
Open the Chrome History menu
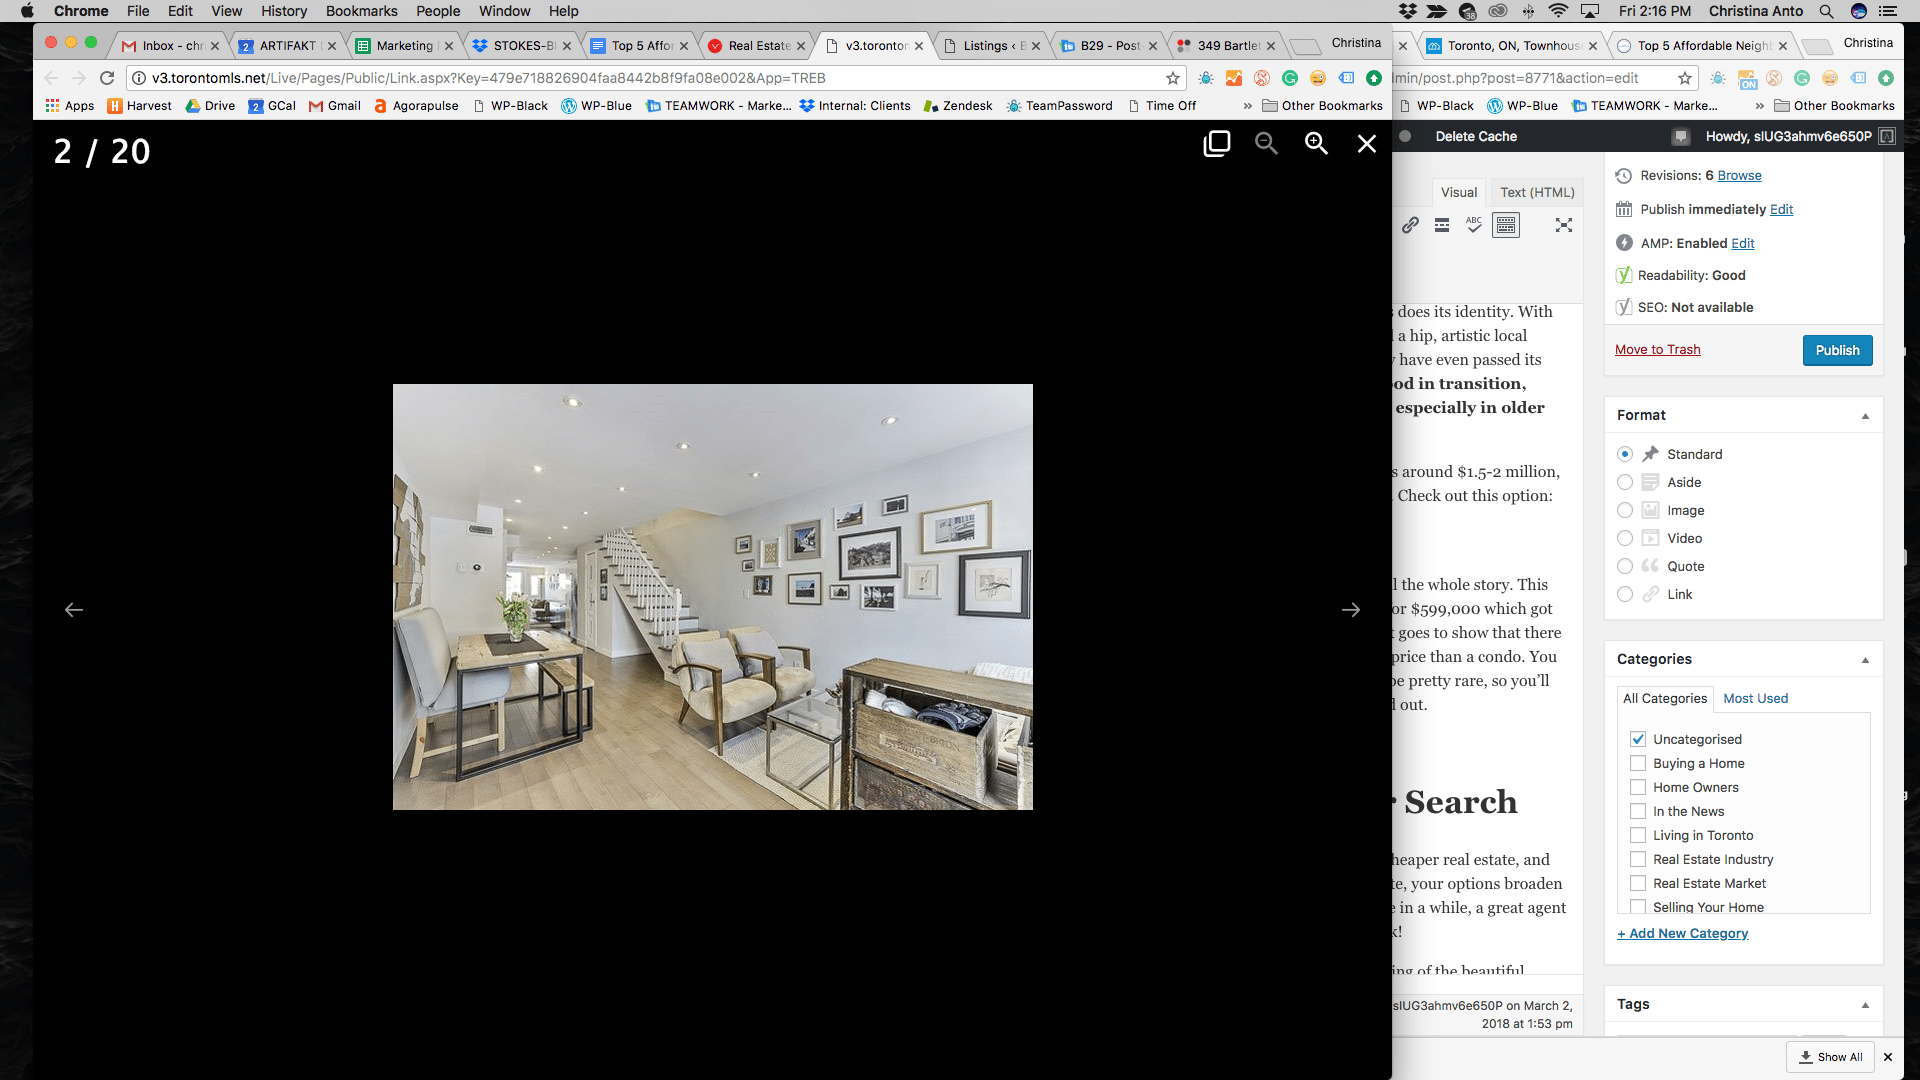(284, 11)
